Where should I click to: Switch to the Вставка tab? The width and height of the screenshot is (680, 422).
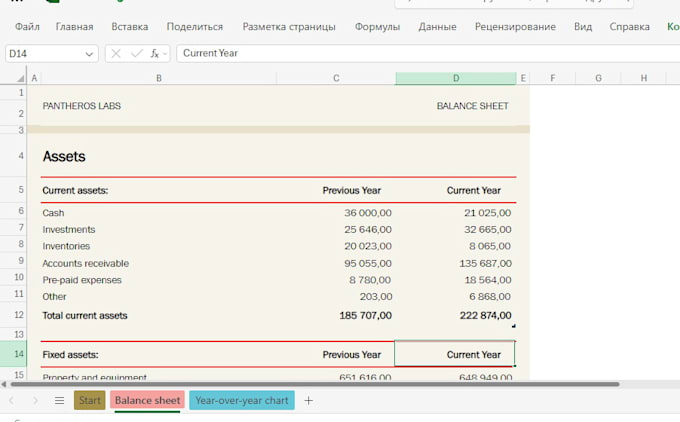tap(130, 27)
